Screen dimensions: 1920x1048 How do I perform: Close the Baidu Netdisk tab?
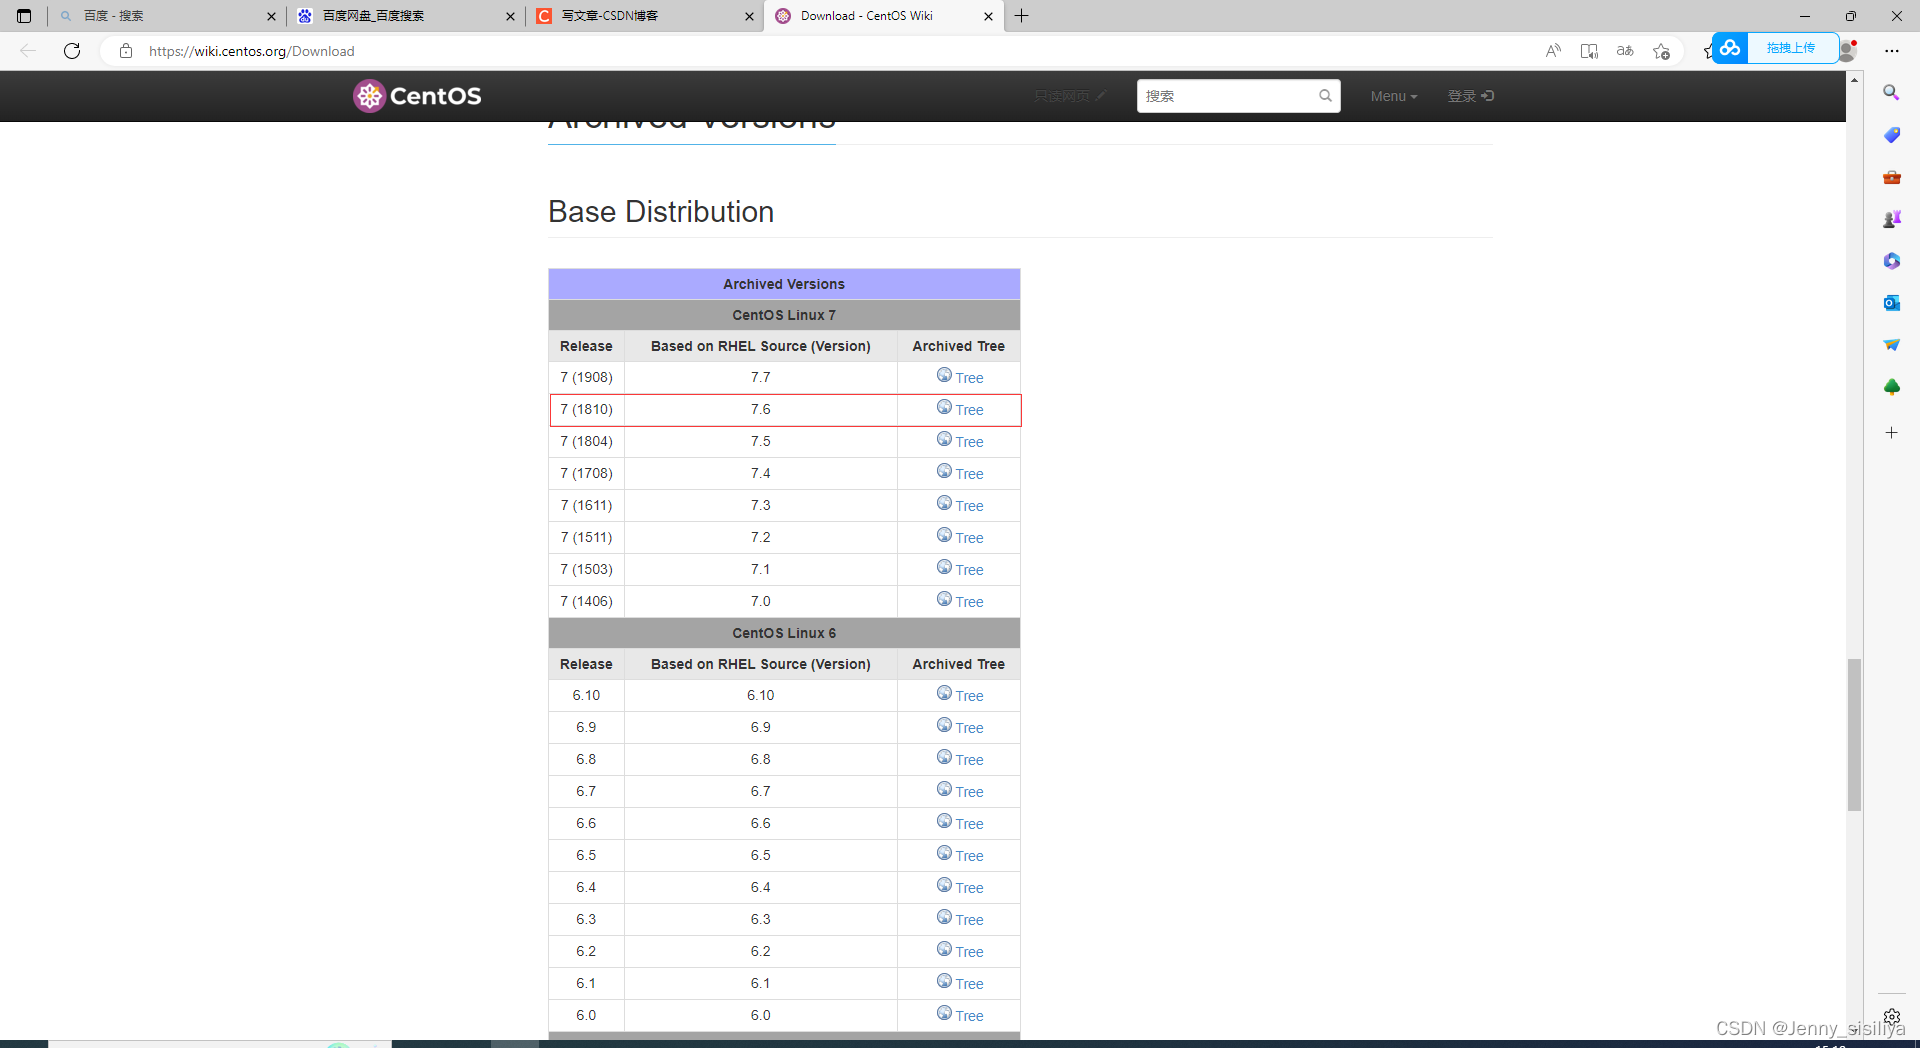pyautogui.click(x=510, y=16)
